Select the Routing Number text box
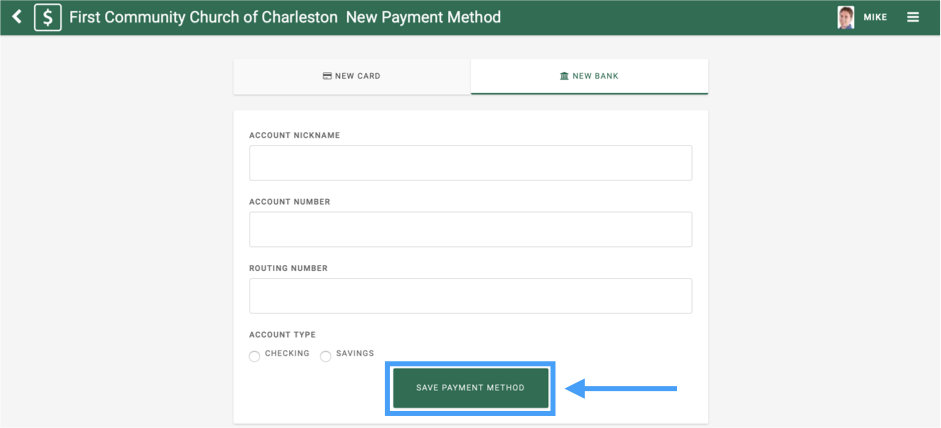941x428 pixels. click(x=470, y=296)
